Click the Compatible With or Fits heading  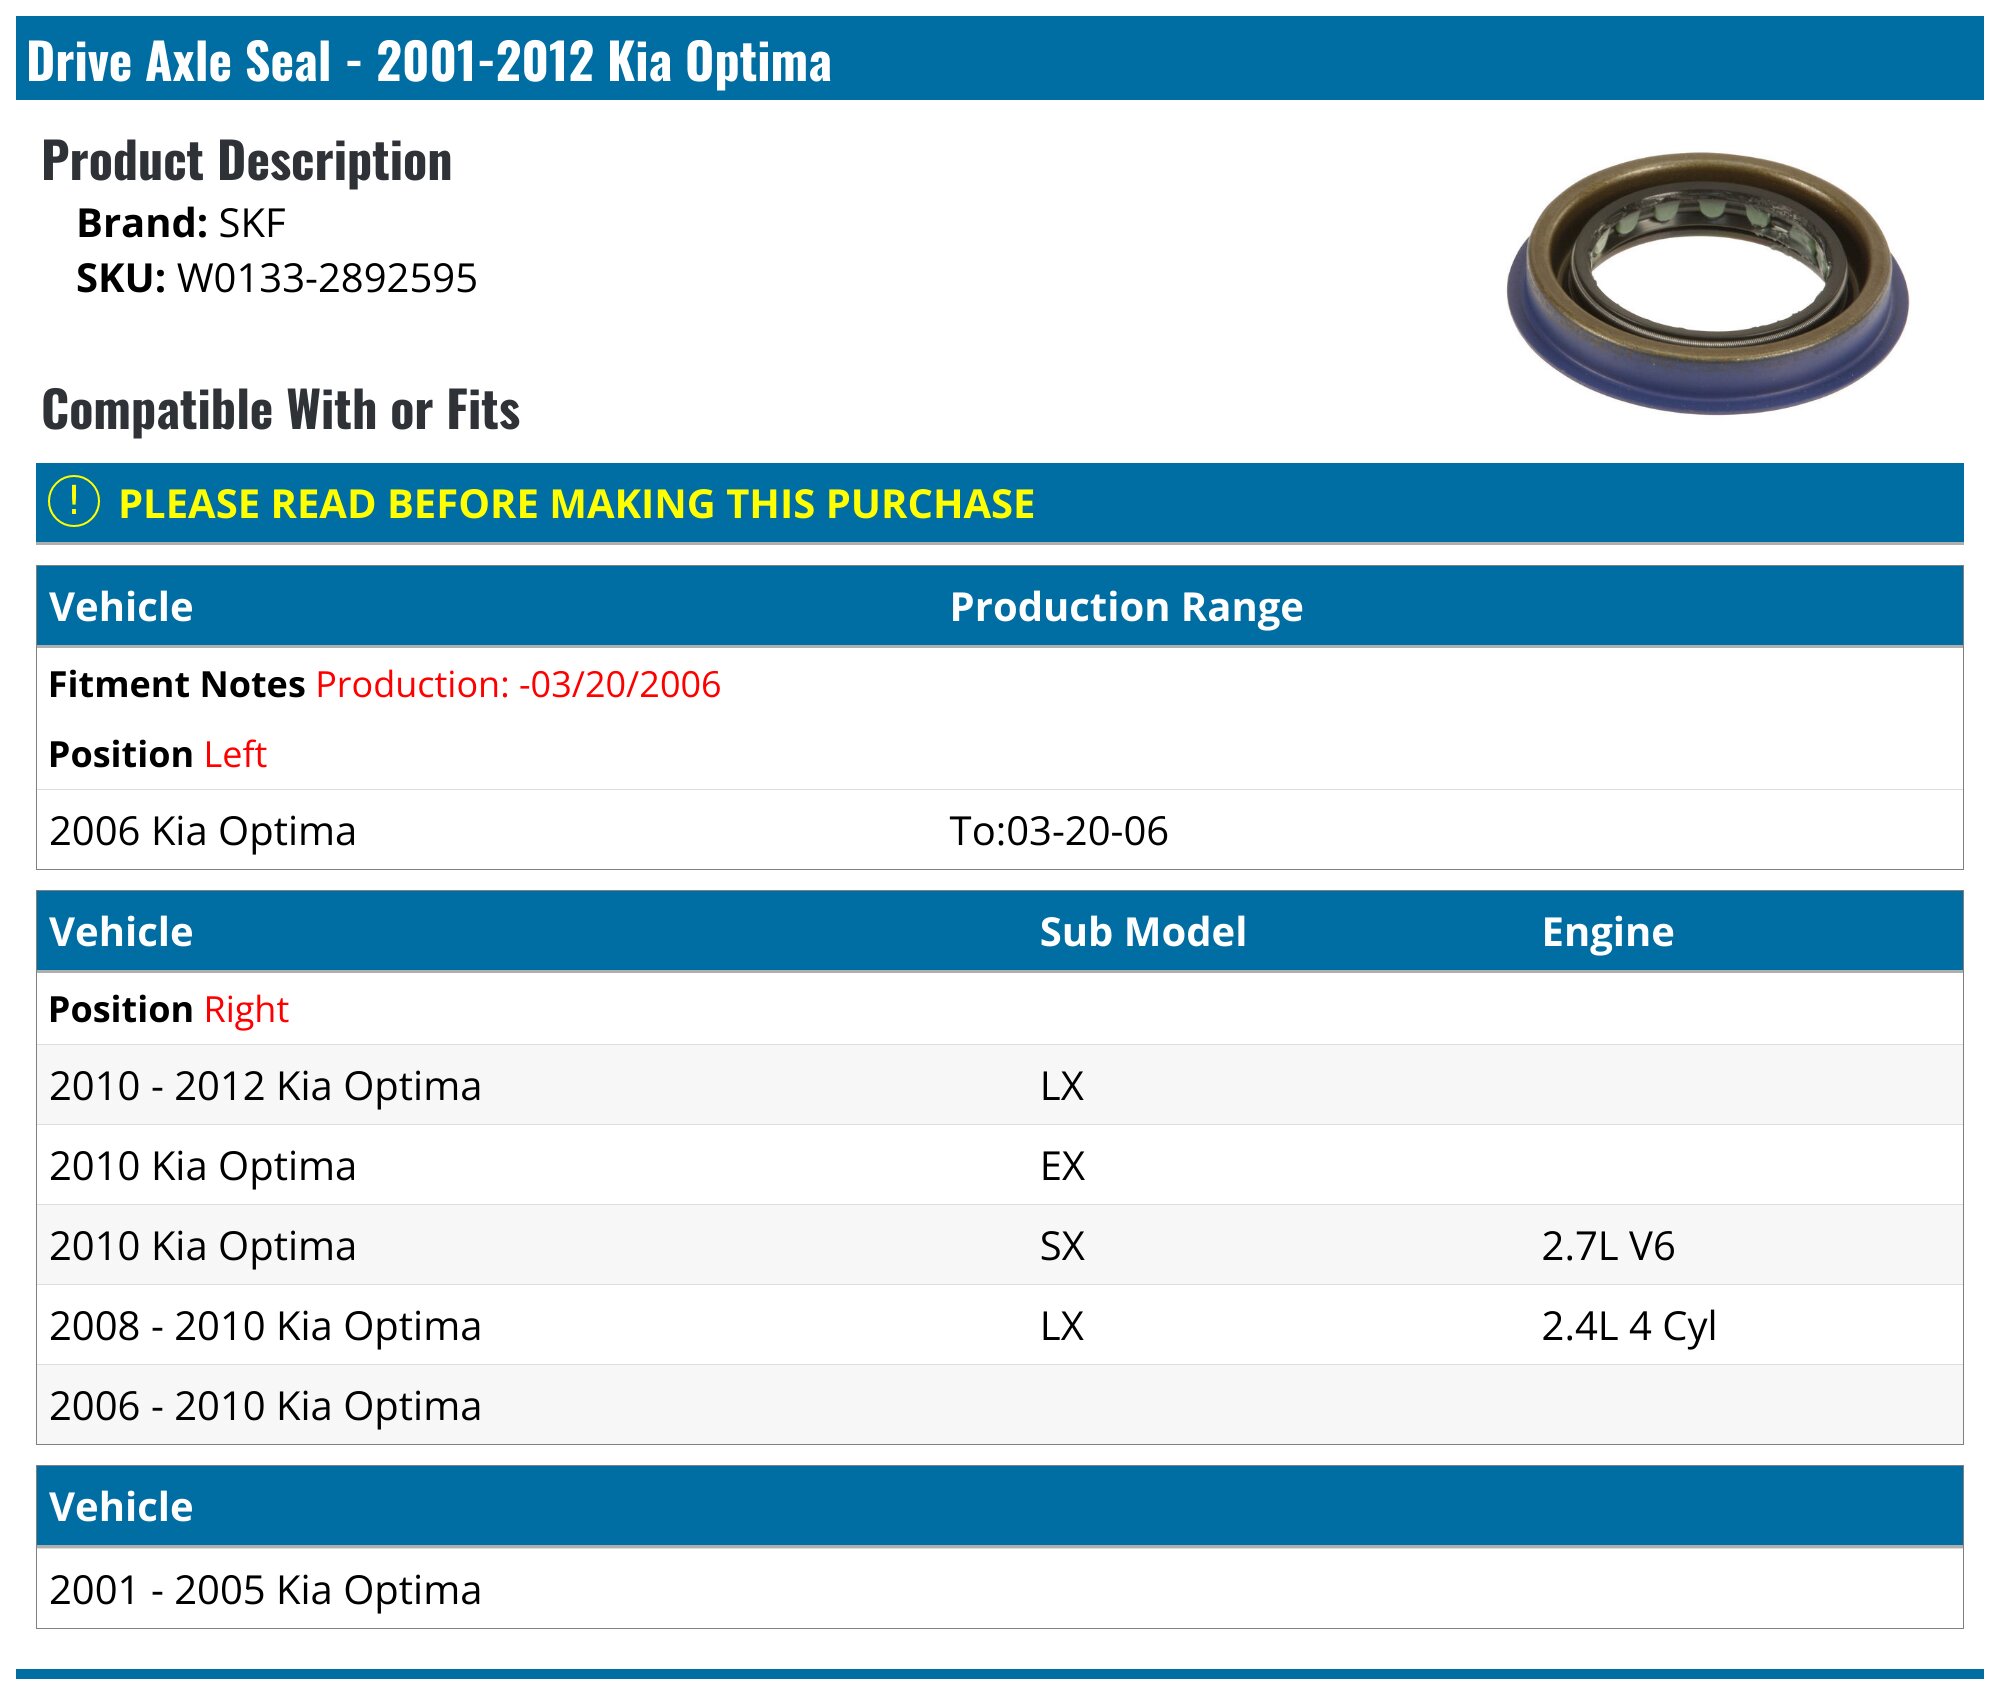pos(281,410)
